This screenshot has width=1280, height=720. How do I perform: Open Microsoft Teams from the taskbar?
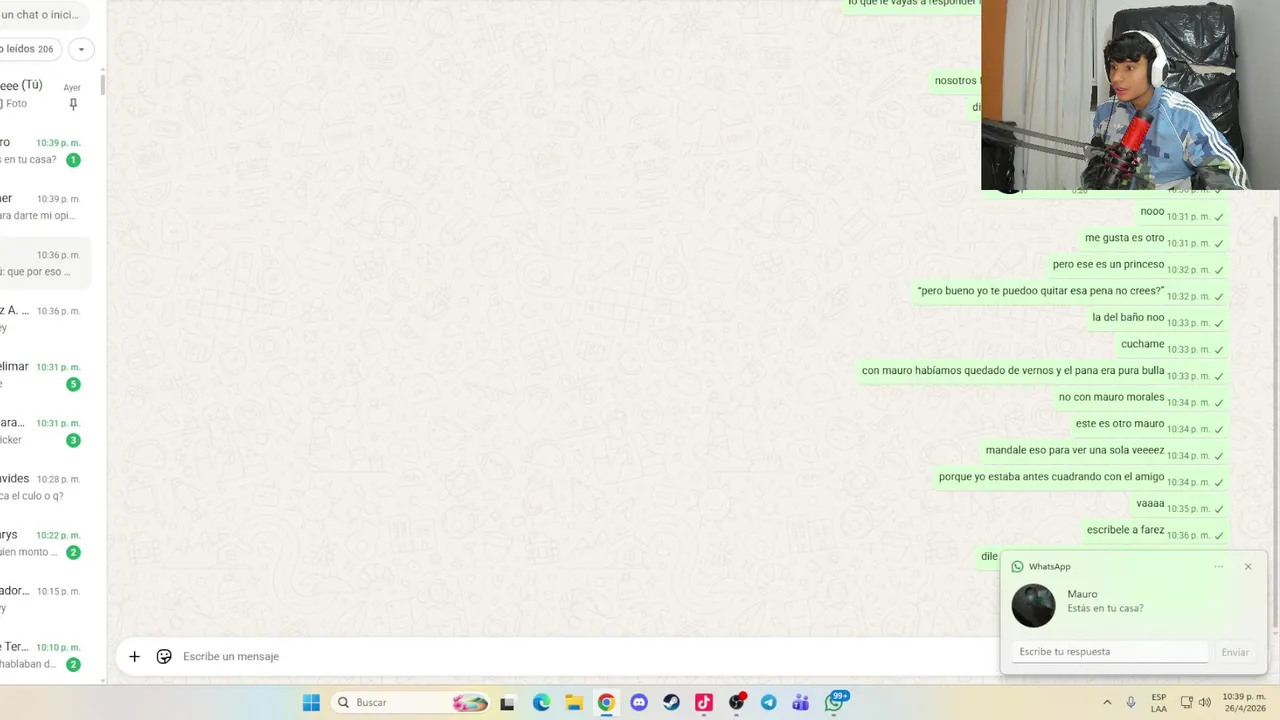coord(800,703)
